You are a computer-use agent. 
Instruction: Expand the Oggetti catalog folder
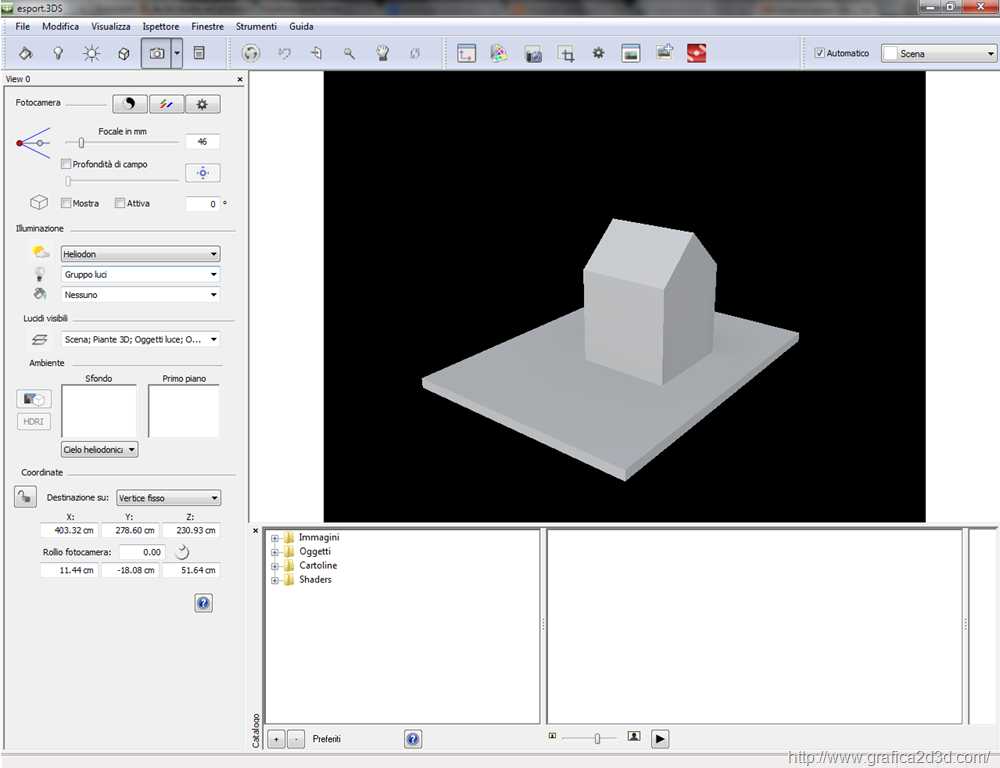[x=274, y=552]
